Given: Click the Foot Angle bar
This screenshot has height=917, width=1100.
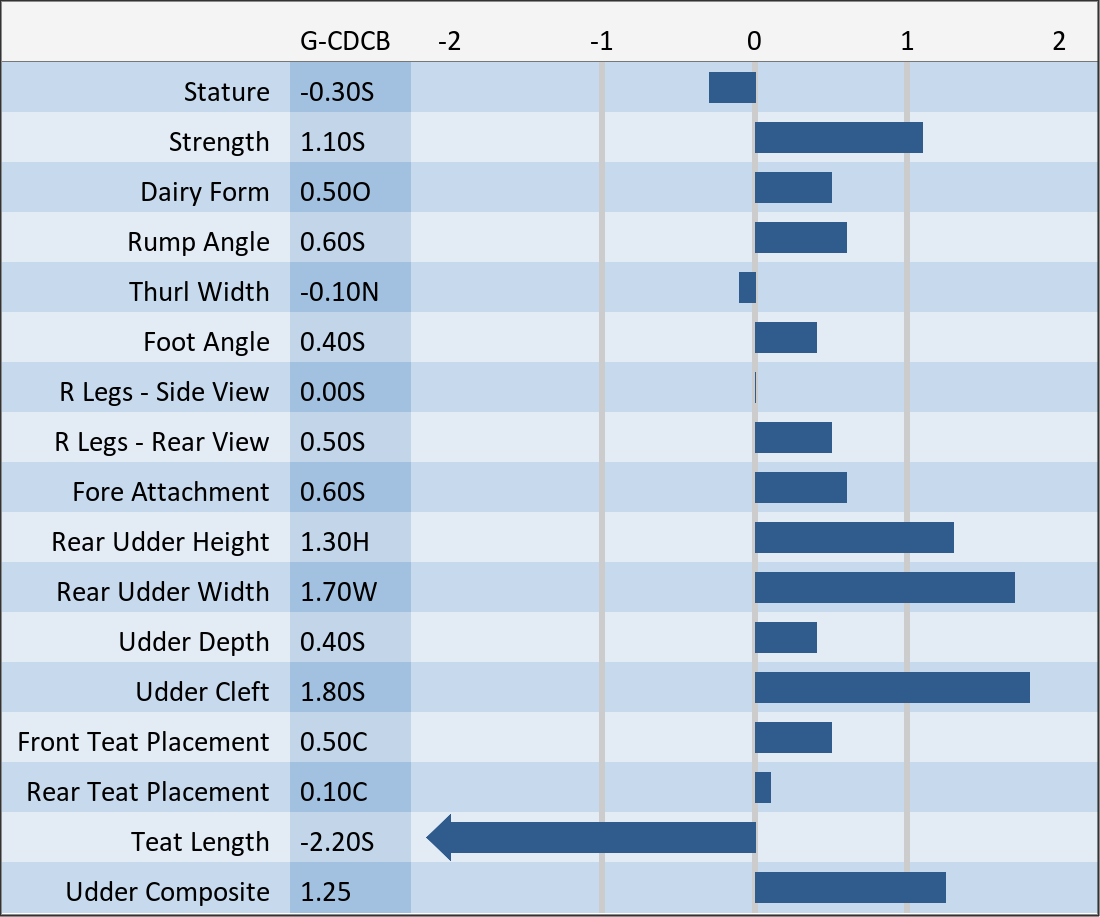Looking at the screenshot, I should click(785, 338).
